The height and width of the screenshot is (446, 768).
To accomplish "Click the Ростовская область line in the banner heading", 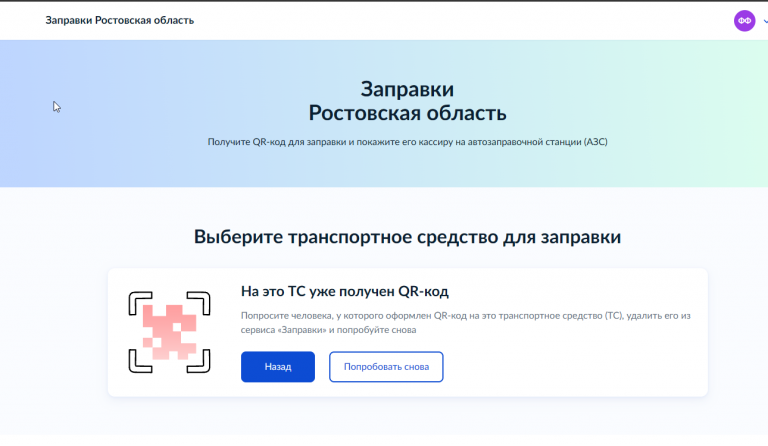I will tap(407, 113).
